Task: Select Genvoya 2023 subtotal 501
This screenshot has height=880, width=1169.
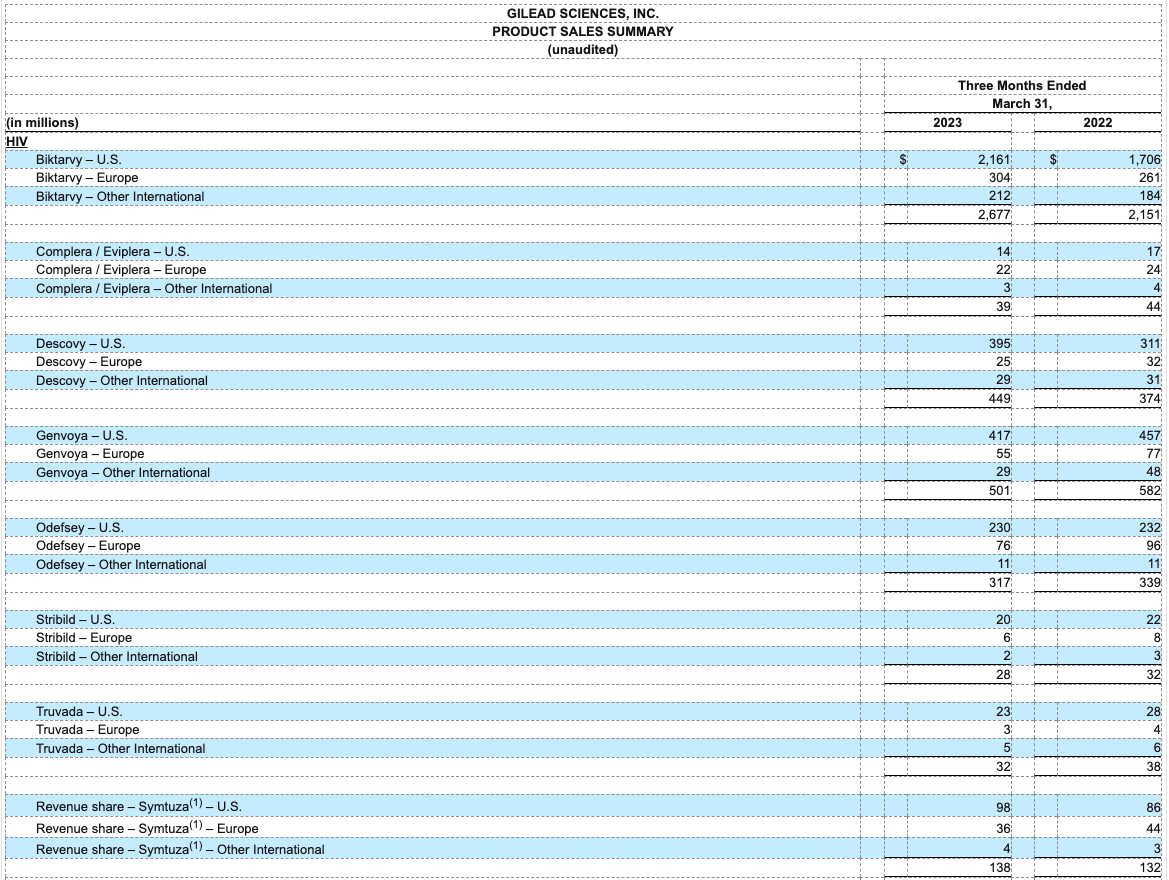Action: pos(999,491)
